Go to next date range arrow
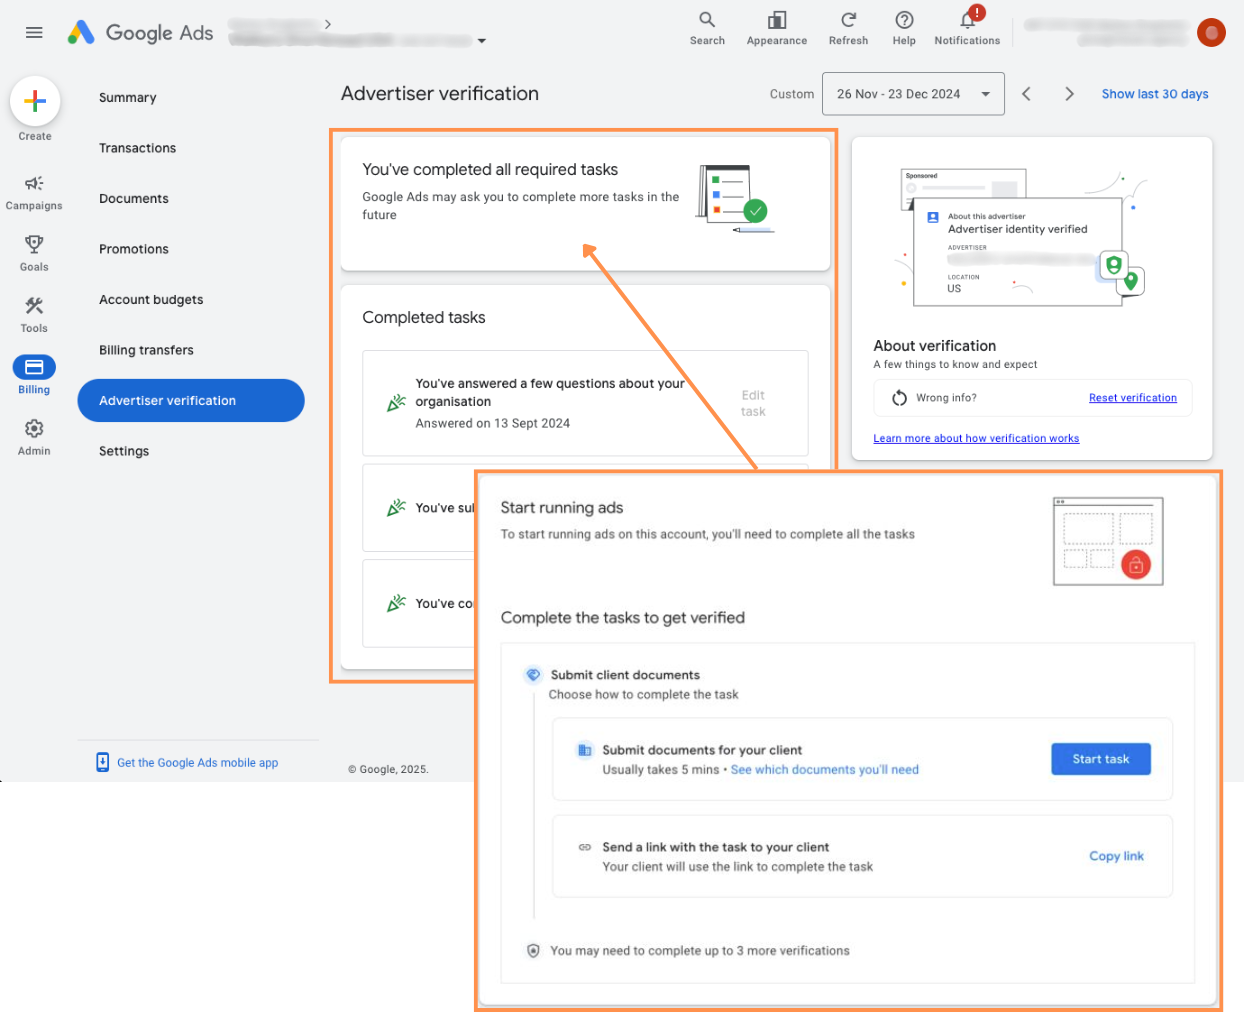Screen dimensions: 1244x1032 [1069, 94]
